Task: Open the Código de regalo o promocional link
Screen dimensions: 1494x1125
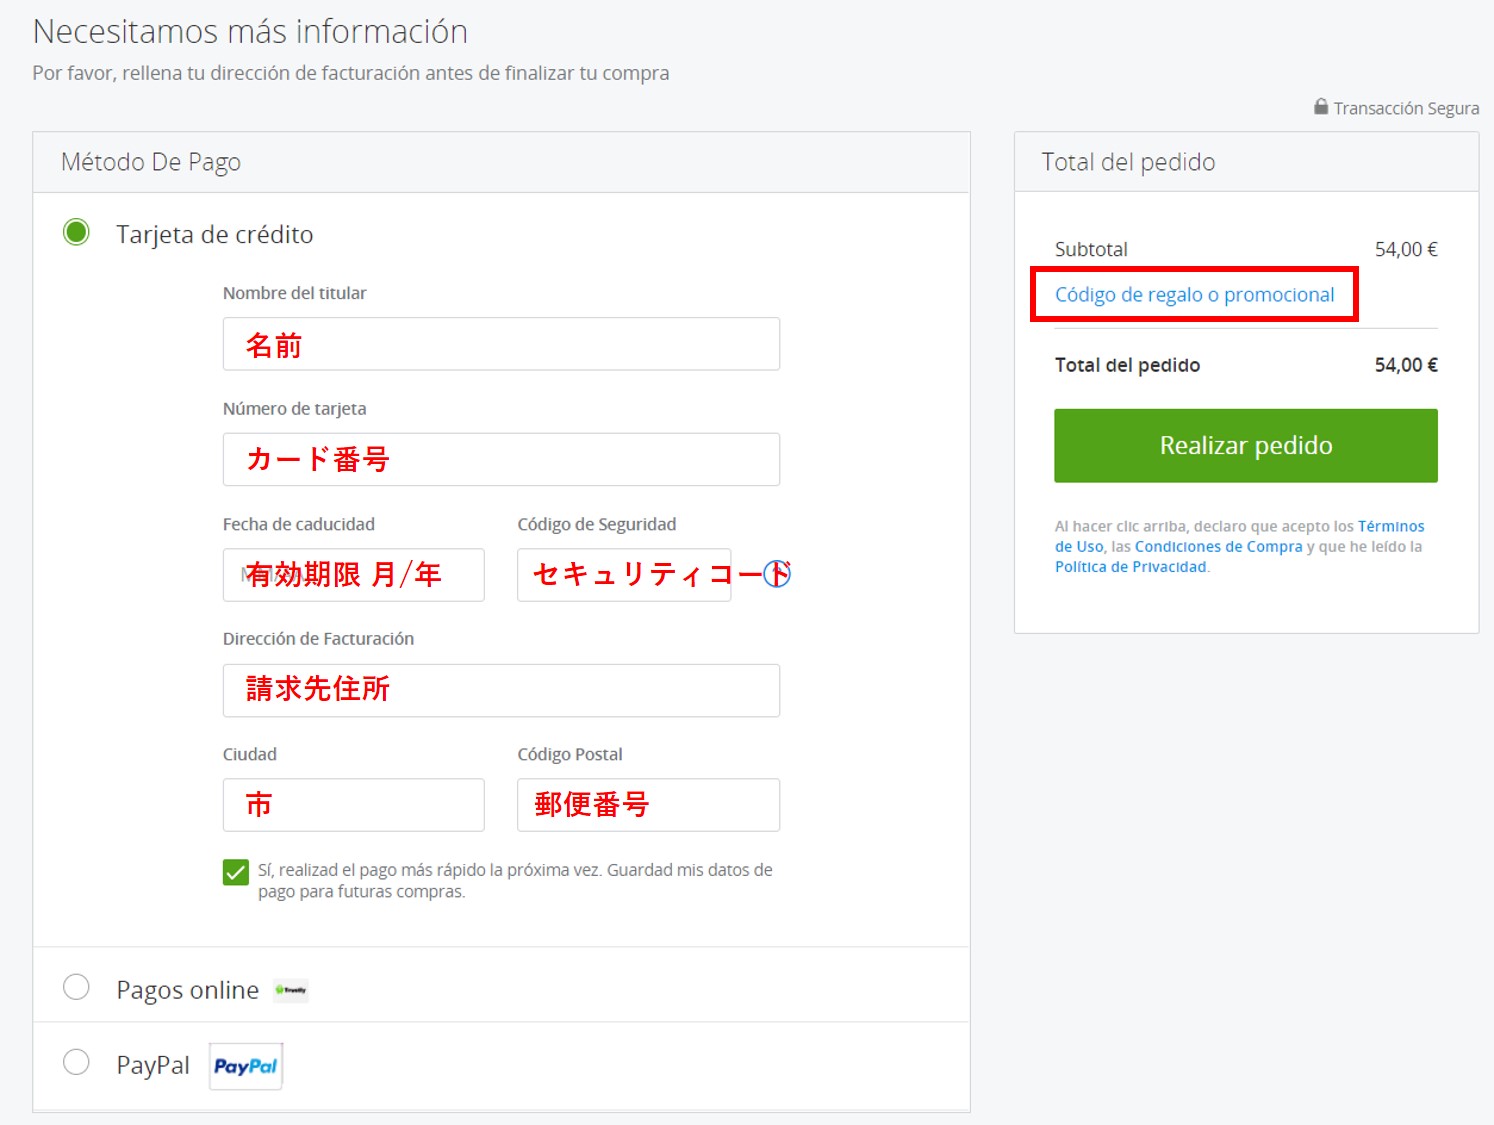Action: click(x=1194, y=295)
